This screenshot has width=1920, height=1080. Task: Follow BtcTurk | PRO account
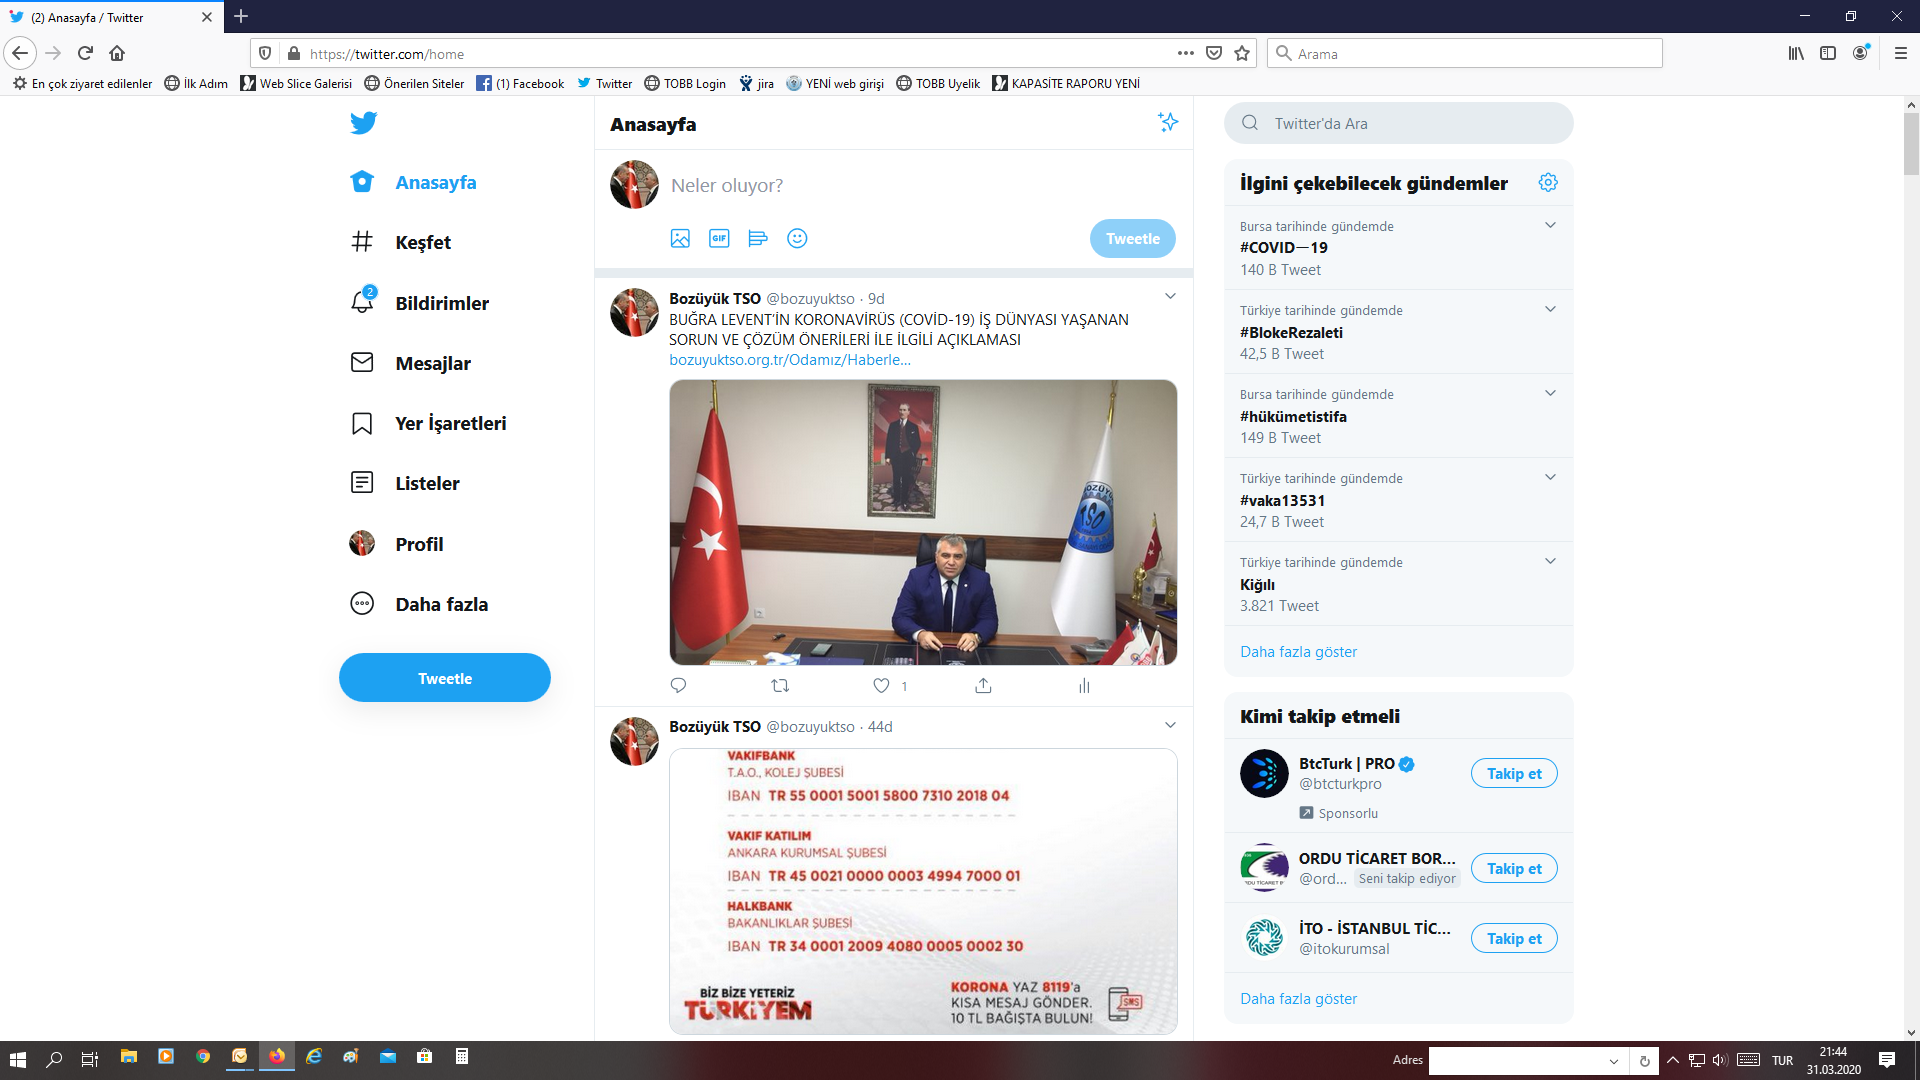point(1514,774)
